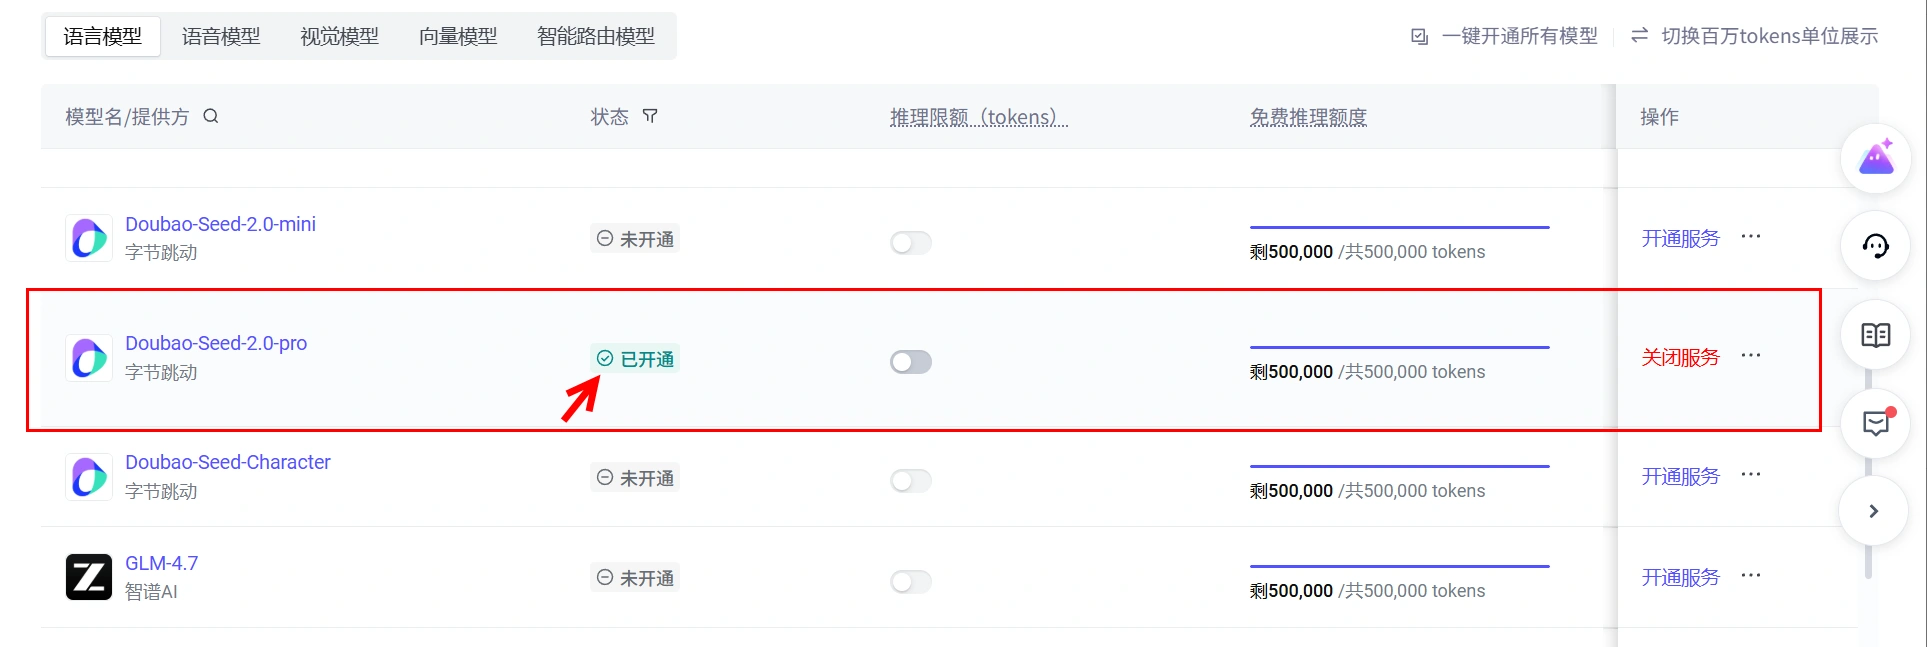Expand the floating sidebar chevron arrow
The width and height of the screenshot is (1927, 647).
(1874, 511)
